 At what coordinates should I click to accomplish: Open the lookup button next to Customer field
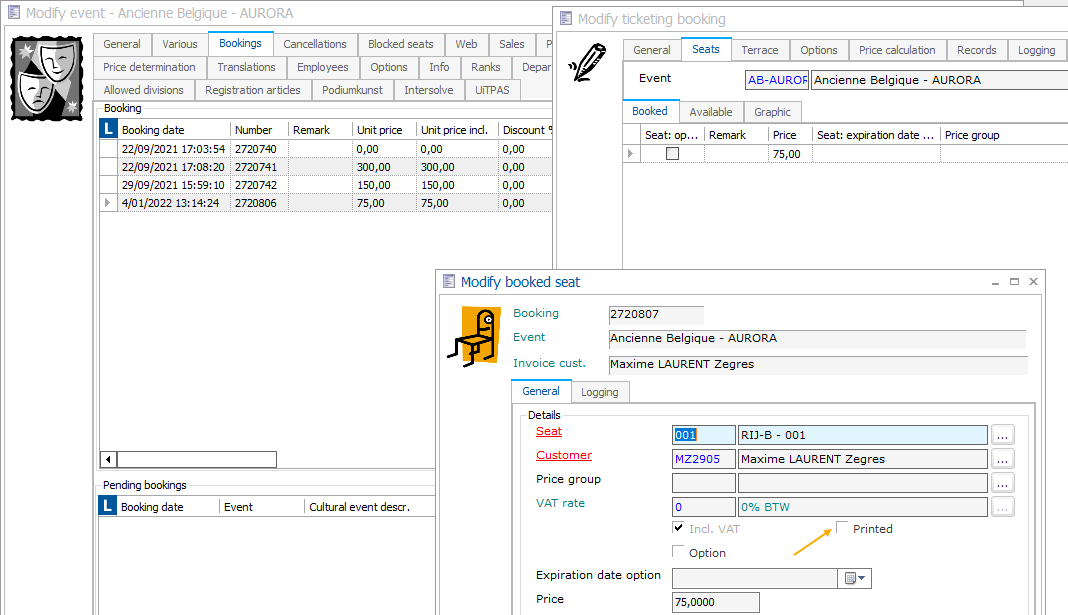pyautogui.click(x=1002, y=459)
